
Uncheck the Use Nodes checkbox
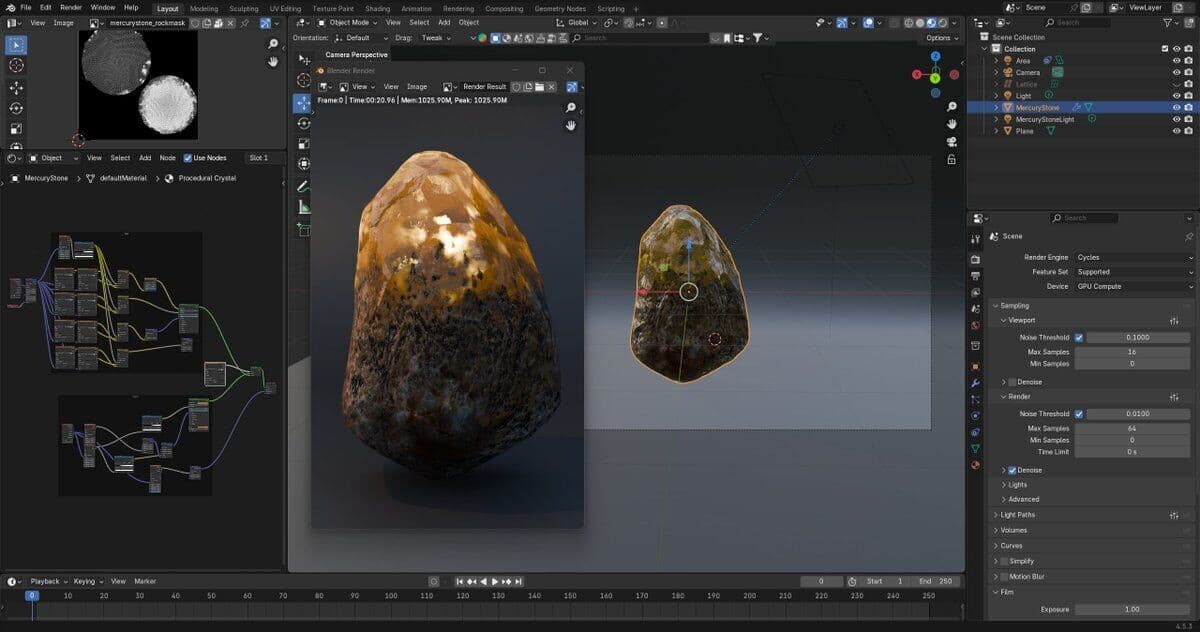coord(188,158)
